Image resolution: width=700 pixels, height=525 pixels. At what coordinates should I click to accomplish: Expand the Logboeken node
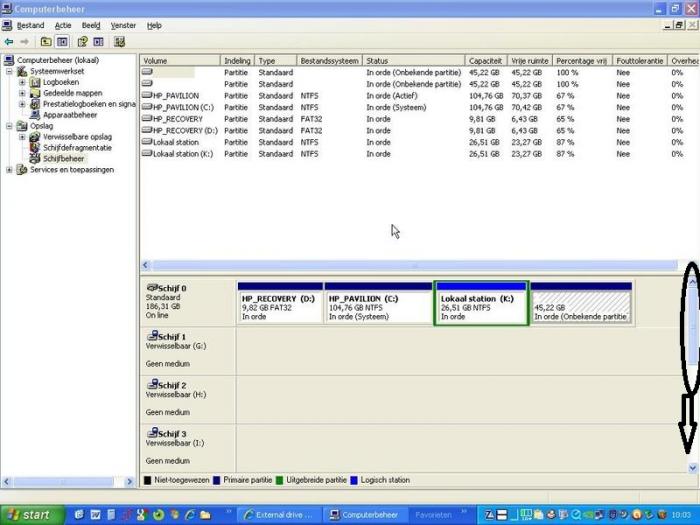coord(22,82)
